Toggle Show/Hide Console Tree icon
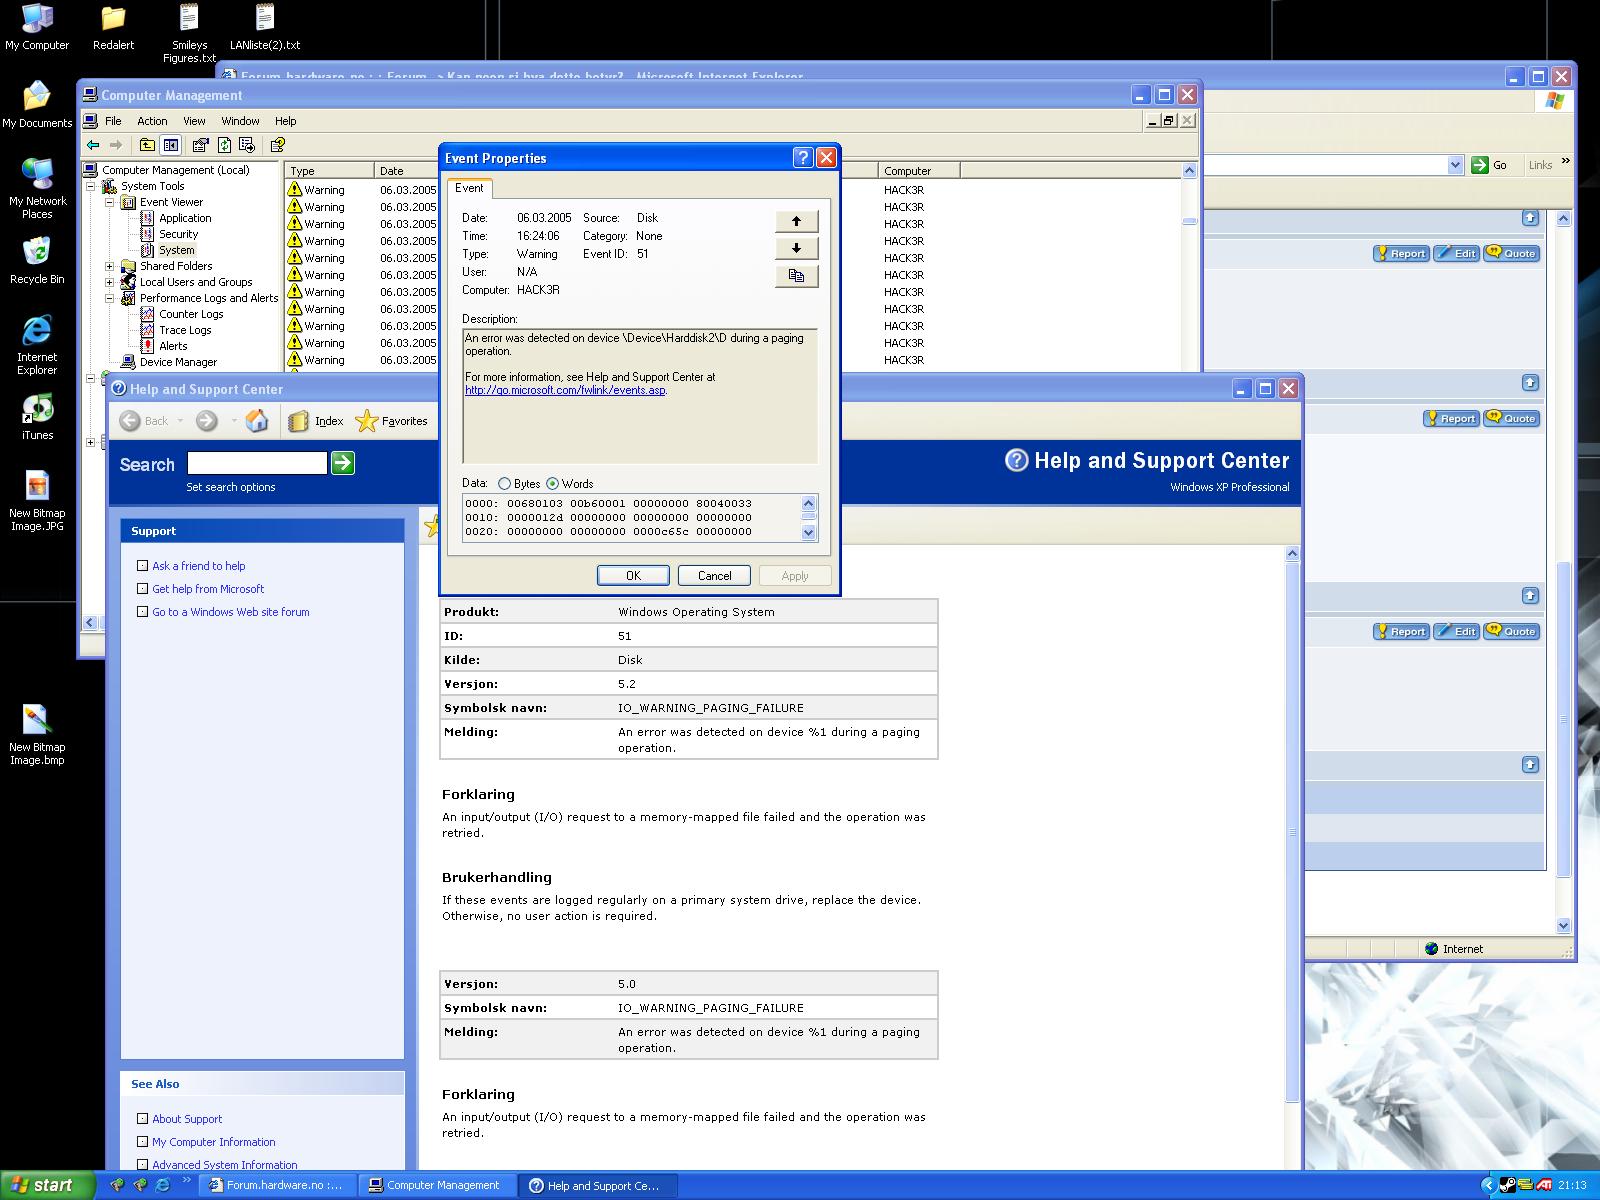Image resolution: width=1600 pixels, height=1200 pixels. [171, 145]
